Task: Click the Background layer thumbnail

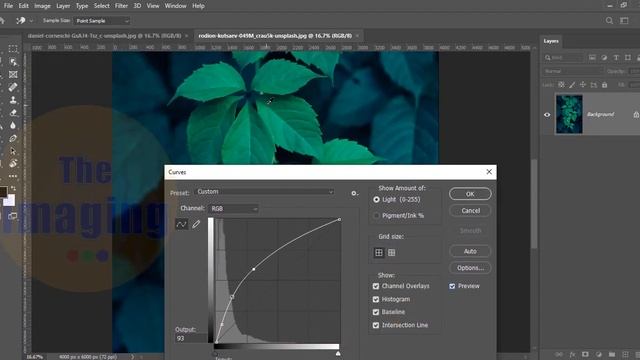Action: [x=569, y=114]
